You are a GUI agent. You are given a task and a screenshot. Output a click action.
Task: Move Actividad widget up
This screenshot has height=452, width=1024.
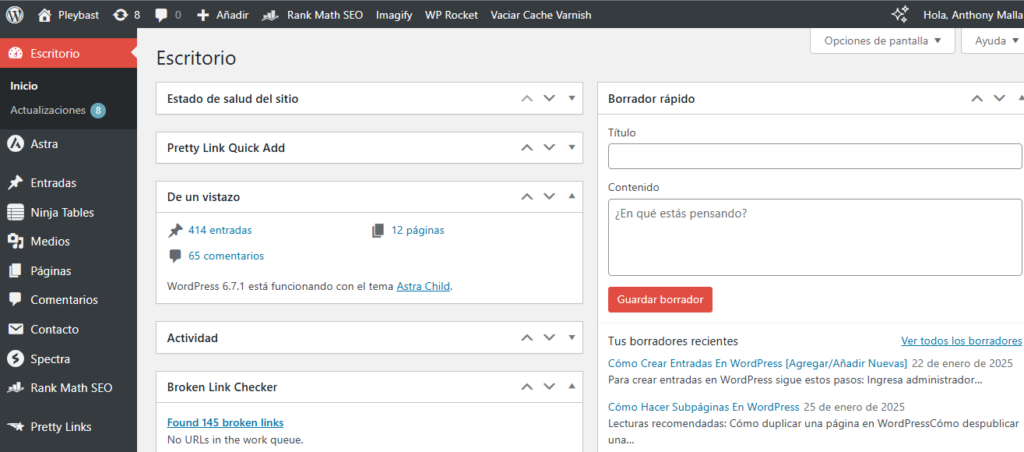coord(526,338)
